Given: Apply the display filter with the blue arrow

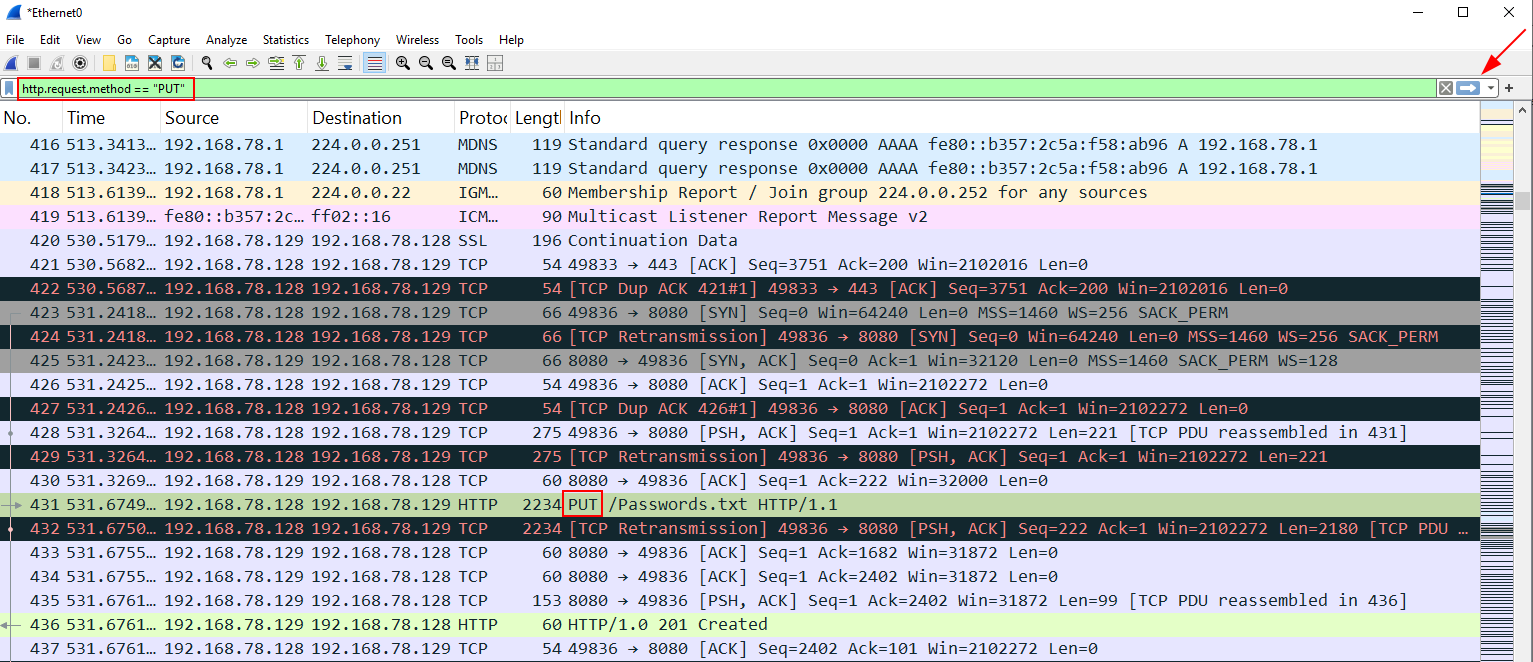Looking at the screenshot, I should [x=1467, y=88].
